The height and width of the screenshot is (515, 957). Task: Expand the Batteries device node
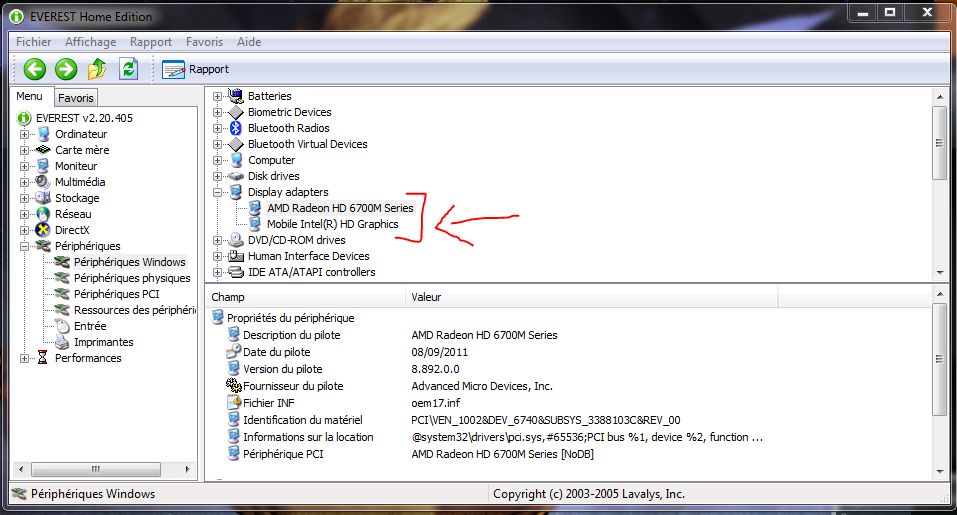coord(217,96)
